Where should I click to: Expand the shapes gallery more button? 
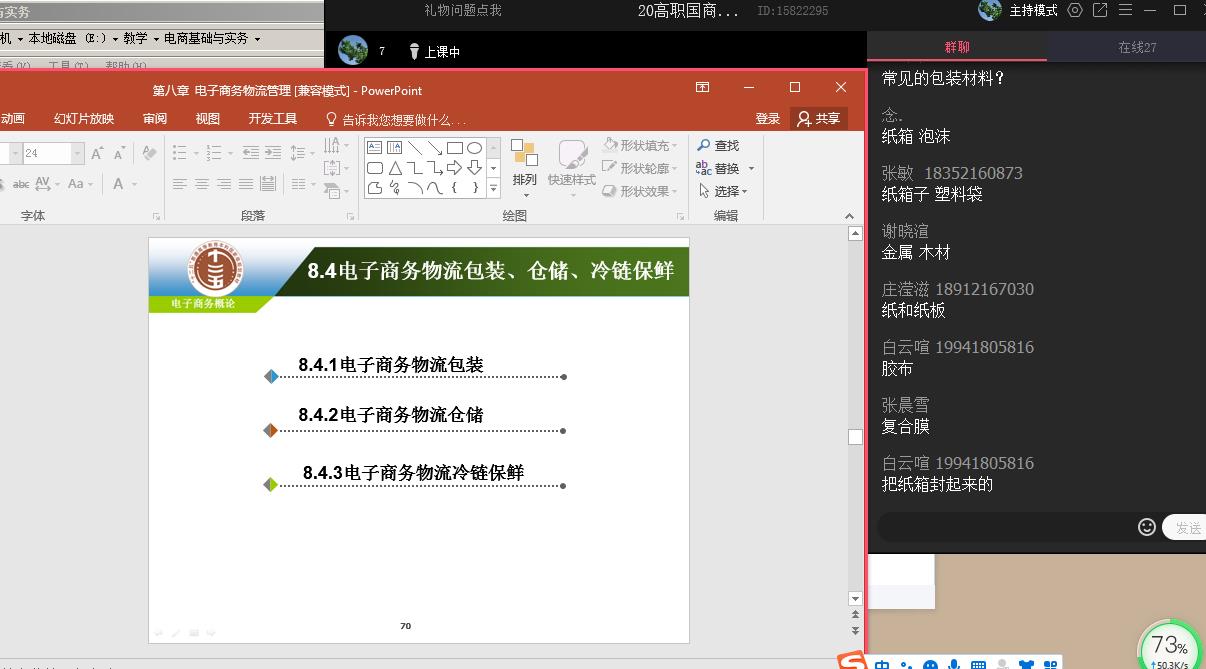click(x=493, y=188)
